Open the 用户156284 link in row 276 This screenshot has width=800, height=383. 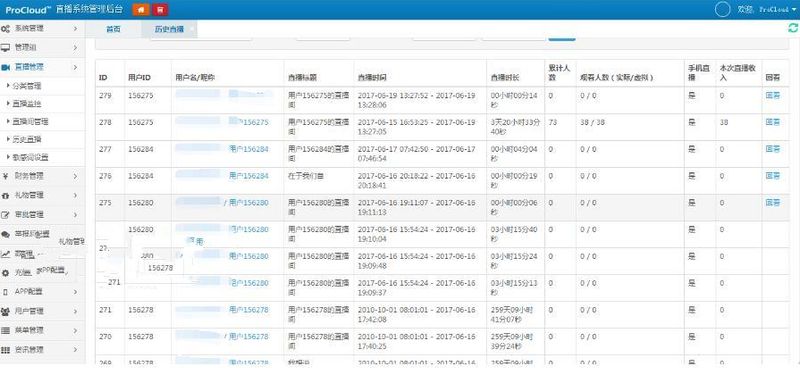point(249,176)
